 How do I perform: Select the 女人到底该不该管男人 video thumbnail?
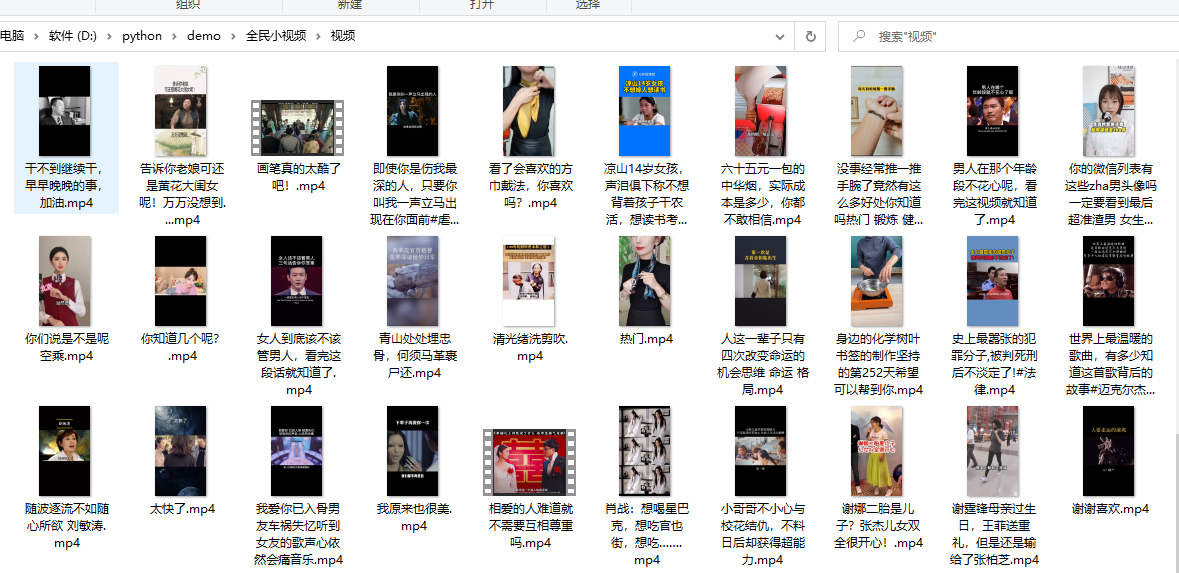(x=296, y=280)
